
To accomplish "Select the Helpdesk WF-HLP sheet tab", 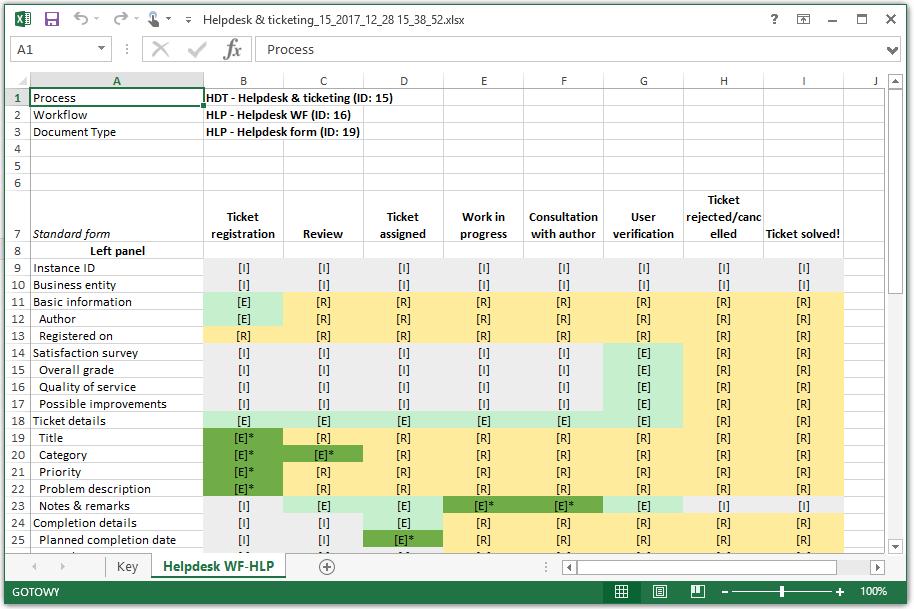I will [219, 566].
